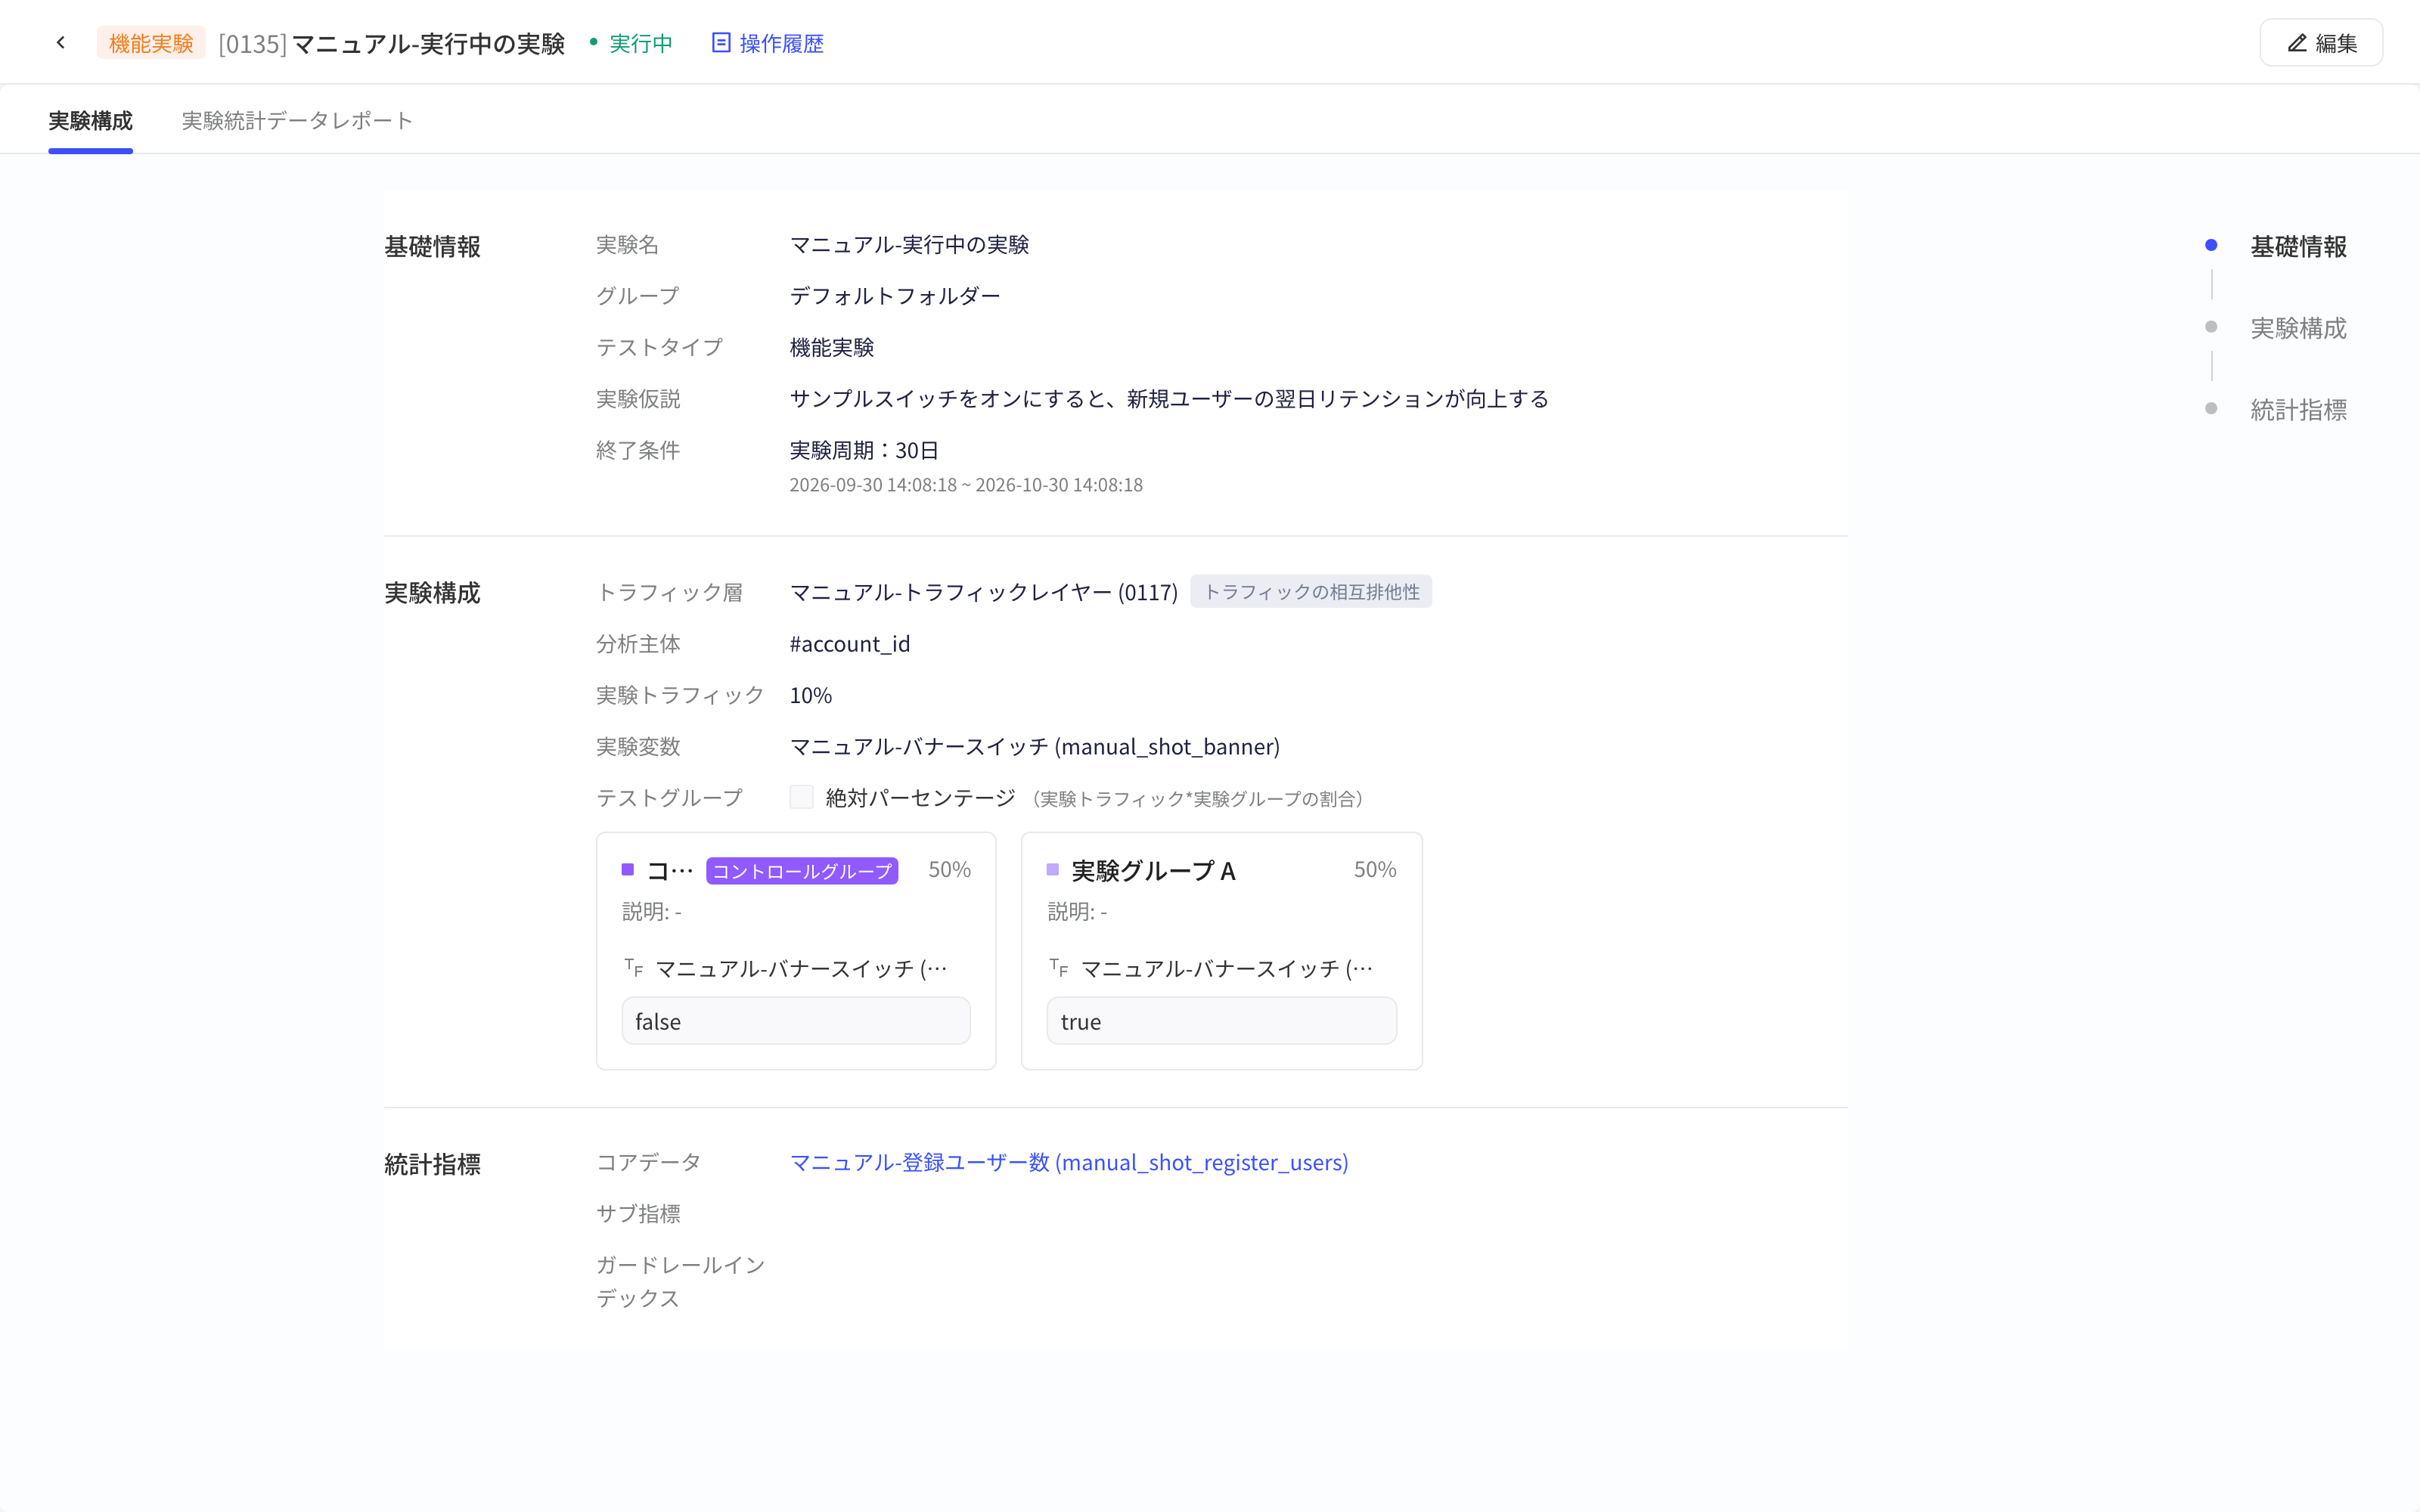Click the マニュアル-トラフィックレイヤー (0117) value

pos(984,592)
